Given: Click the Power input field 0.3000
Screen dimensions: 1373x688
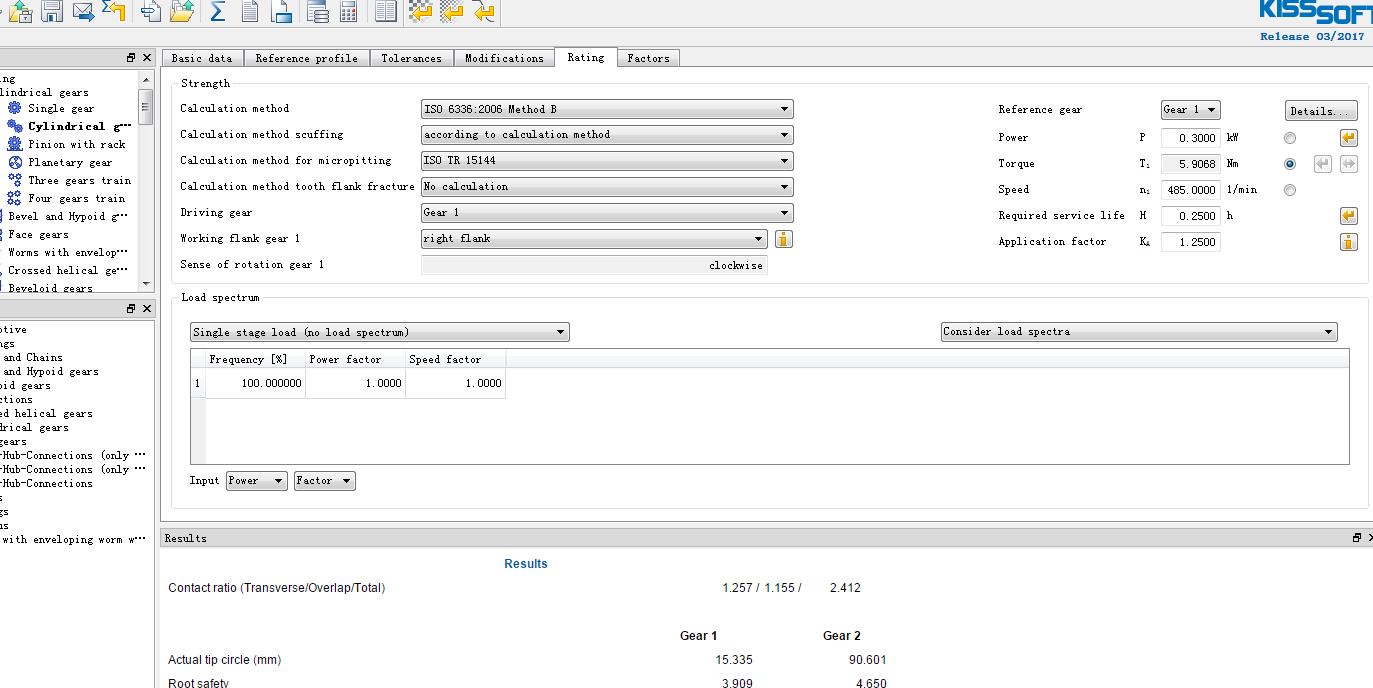Looking at the screenshot, I should [x=1191, y=138].
